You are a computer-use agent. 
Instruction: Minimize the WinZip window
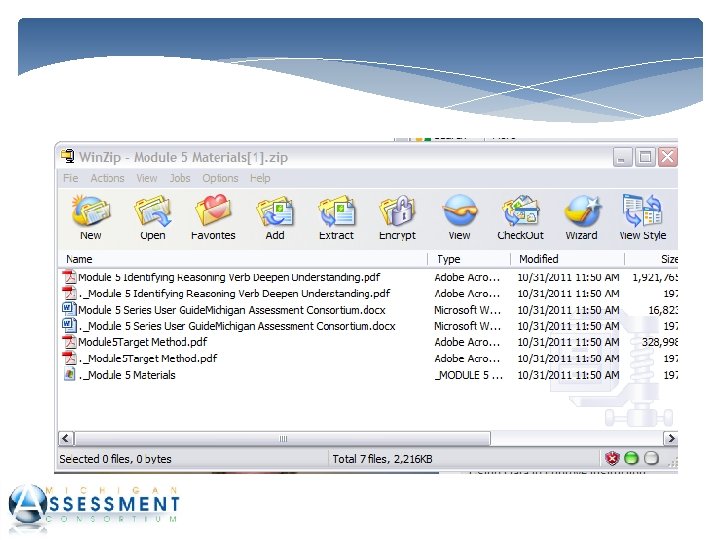pyautogui.click(x=623, y=157)
